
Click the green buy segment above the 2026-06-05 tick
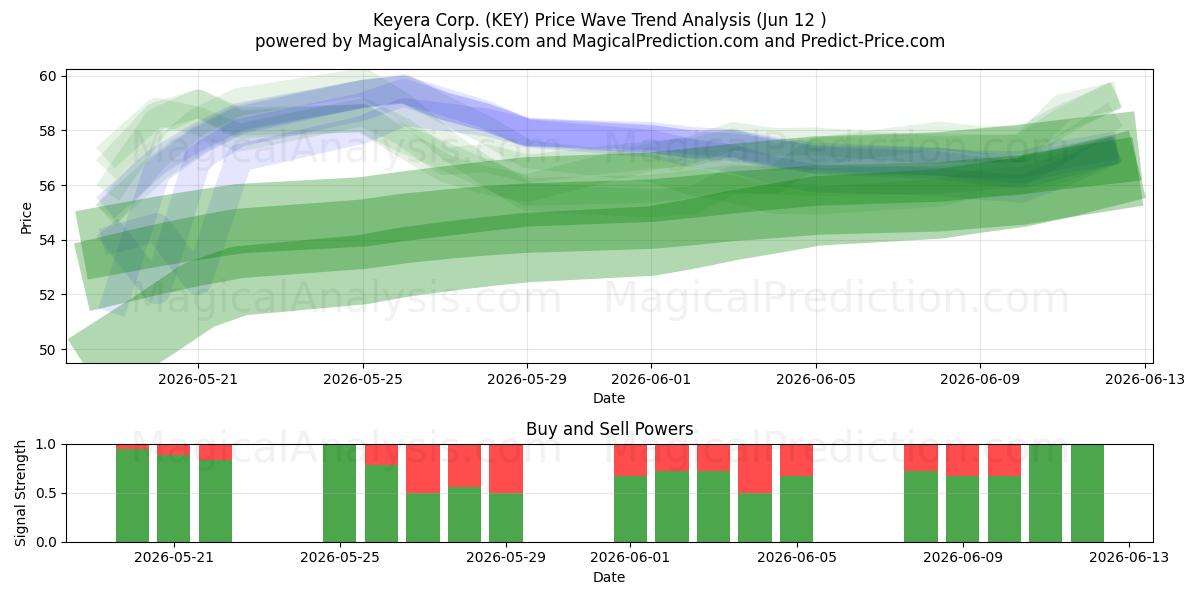click(797, 509)
